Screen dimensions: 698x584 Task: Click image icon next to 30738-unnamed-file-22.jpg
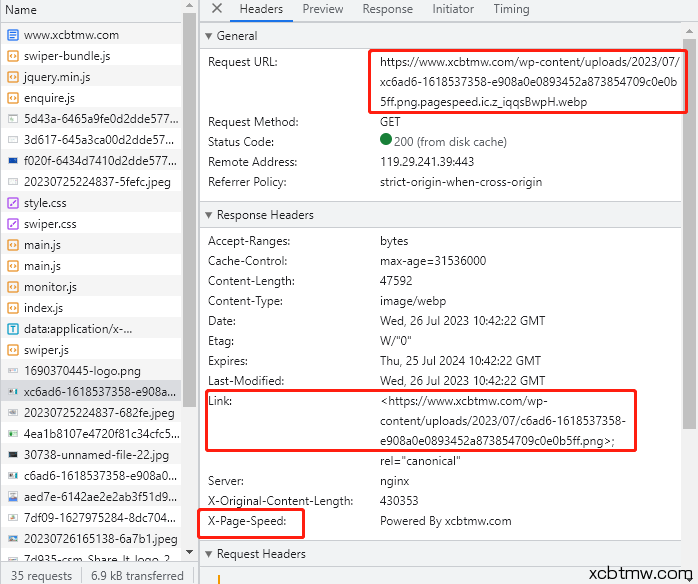pos(13,455)
